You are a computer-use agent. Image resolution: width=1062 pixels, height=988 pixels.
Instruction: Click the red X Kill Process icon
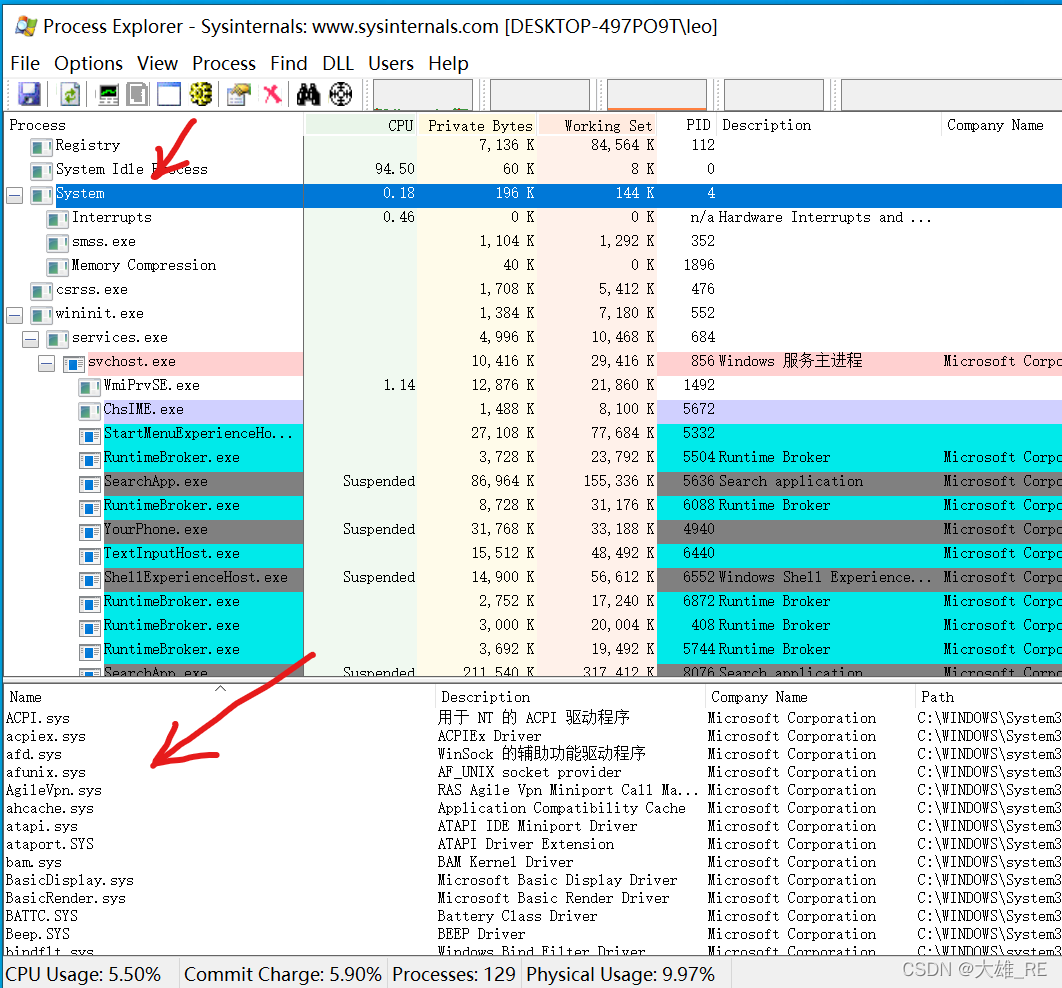(272, 93)
